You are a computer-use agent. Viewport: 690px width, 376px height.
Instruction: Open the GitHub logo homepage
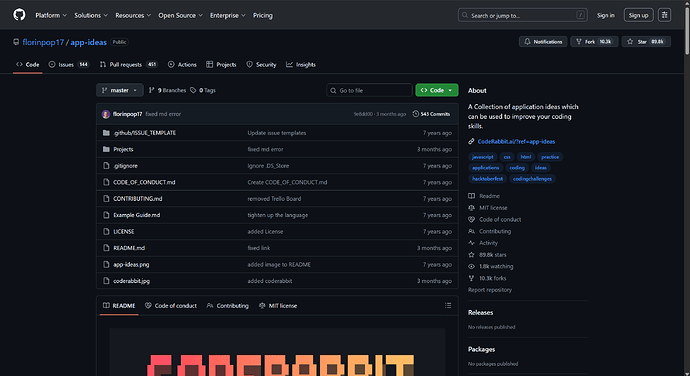(19, 15)
